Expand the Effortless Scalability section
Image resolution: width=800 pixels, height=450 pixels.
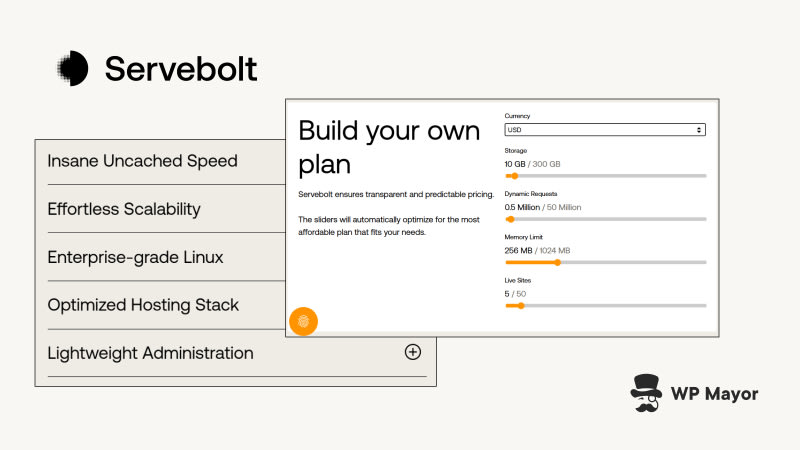[124, 209]
